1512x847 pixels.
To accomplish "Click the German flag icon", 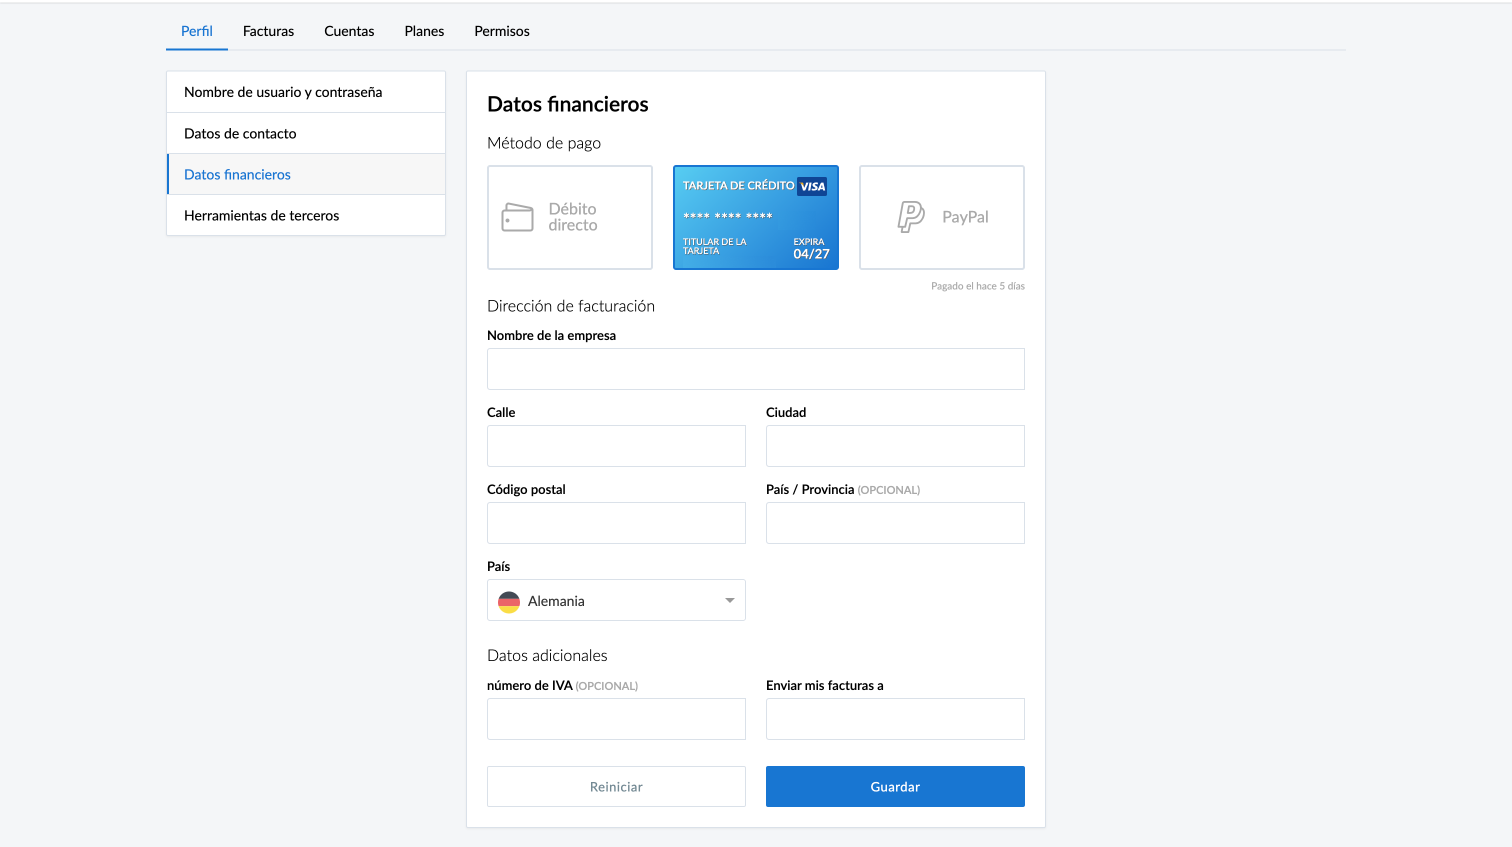I will (509, 601).
